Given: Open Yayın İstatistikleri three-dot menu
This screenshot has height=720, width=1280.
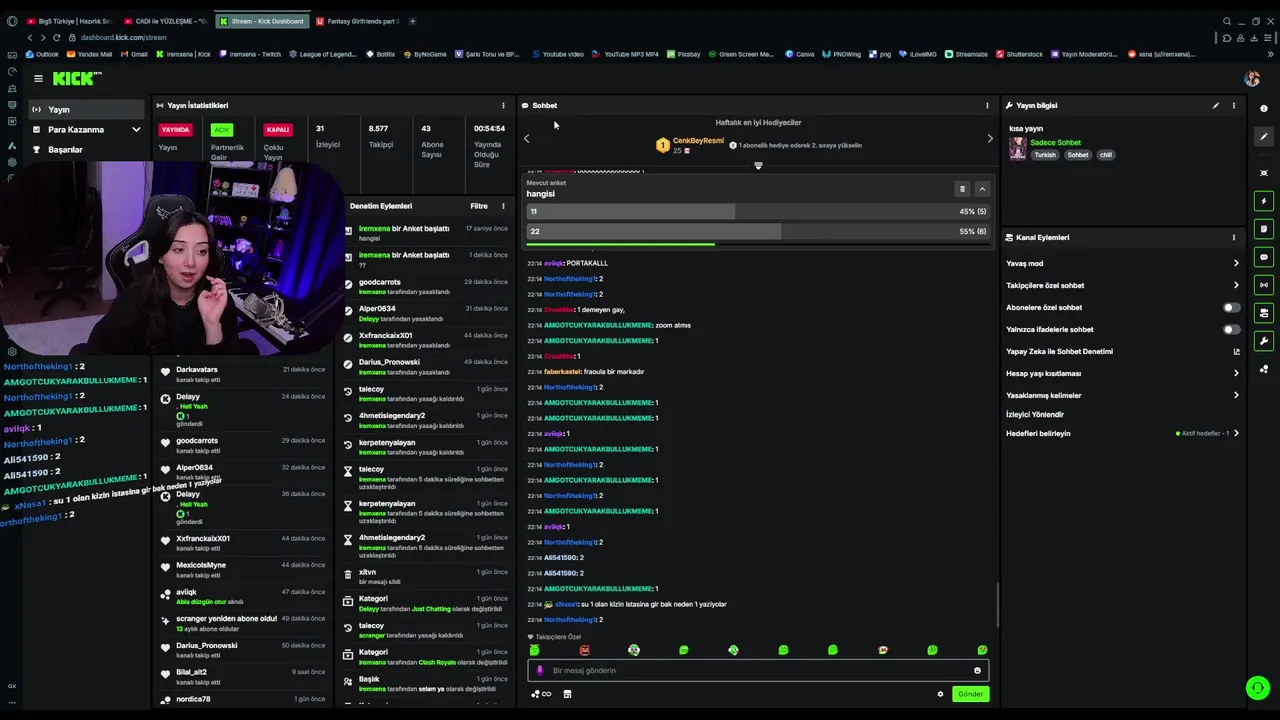Looking at the screenshot, I should tap(503, 105).
